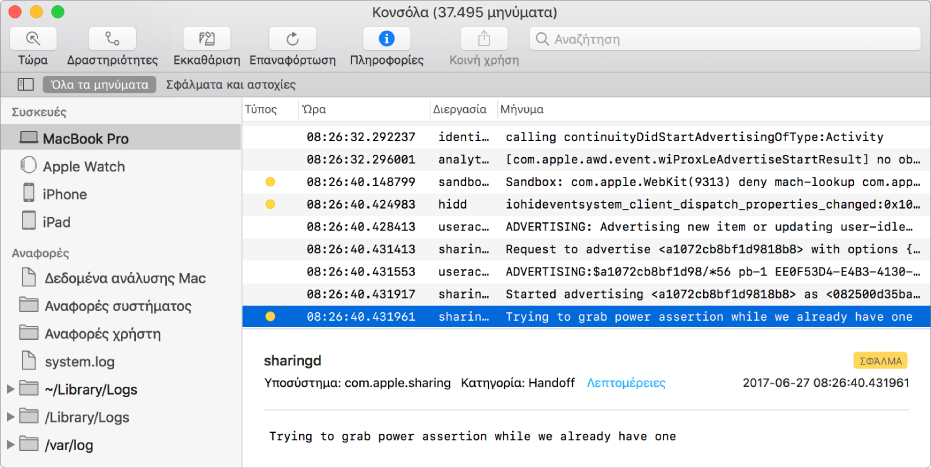
Task: Click the system.log document icon
Action: point(28,360)
